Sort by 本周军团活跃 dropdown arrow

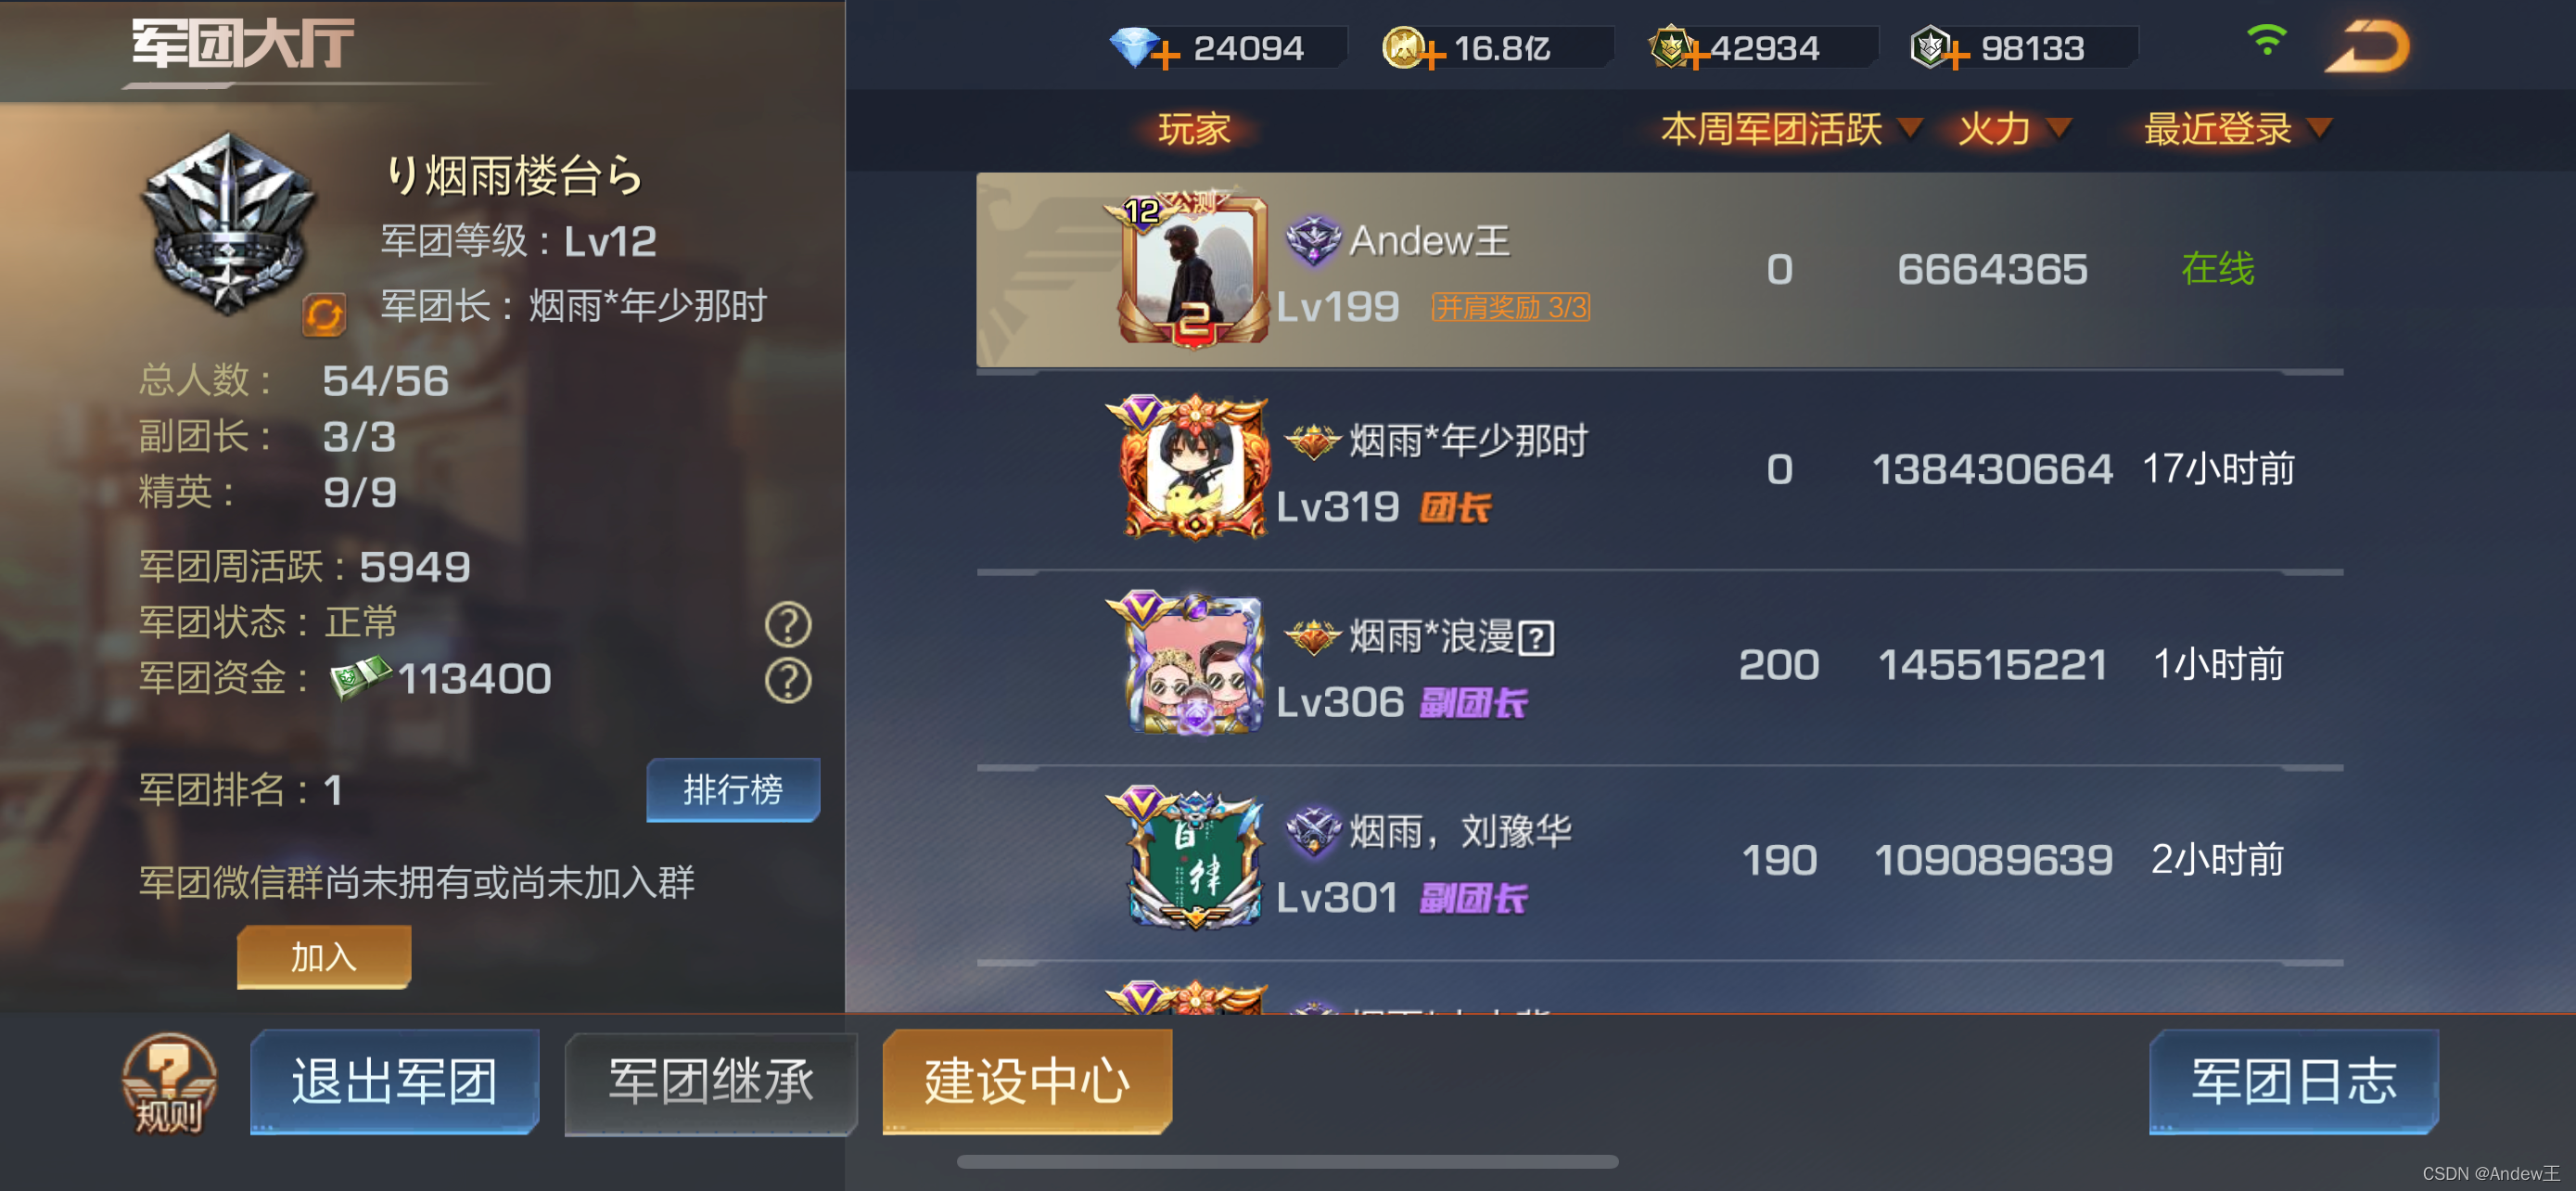1910,128
